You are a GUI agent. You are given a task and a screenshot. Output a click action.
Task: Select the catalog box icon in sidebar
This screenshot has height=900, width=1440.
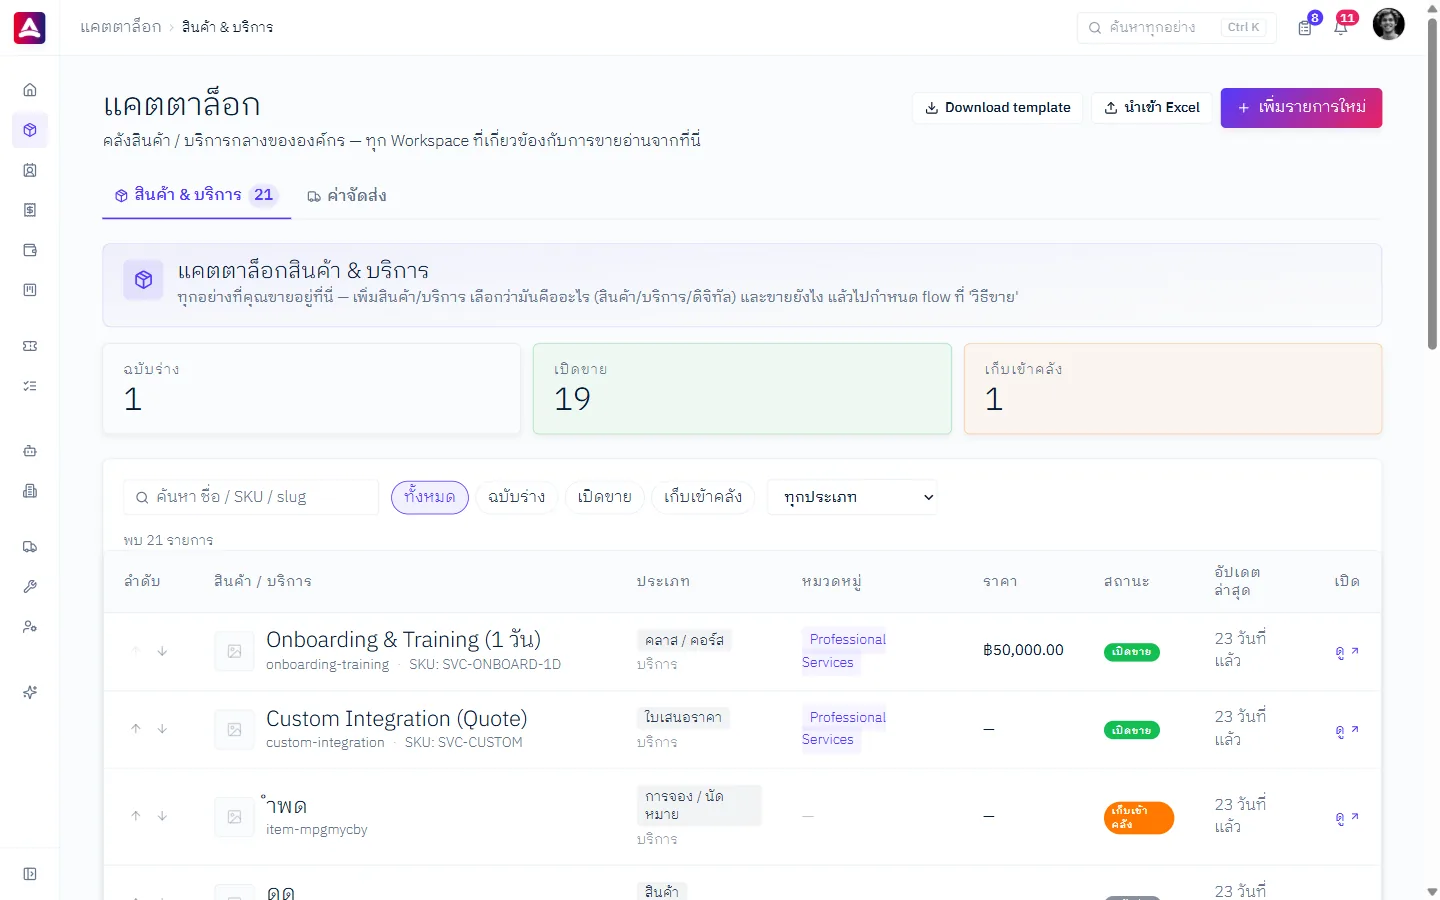[30, 130]
